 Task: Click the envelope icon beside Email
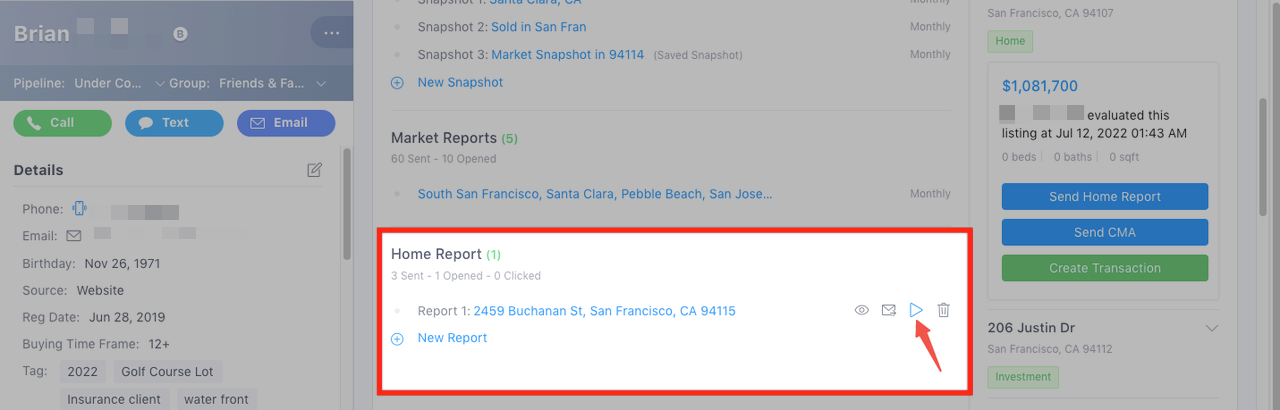coord(73,236)
